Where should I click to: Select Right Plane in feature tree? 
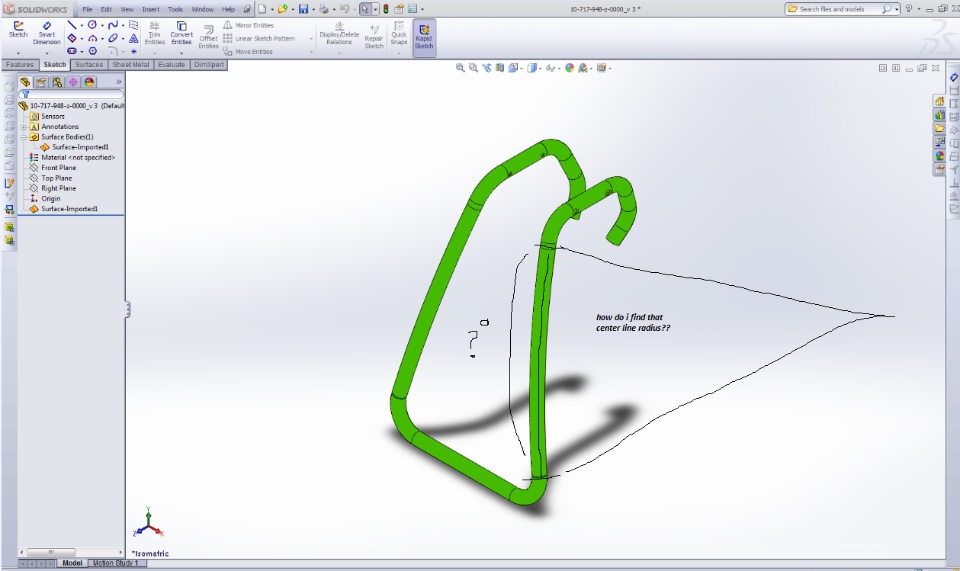pos(53,188)
